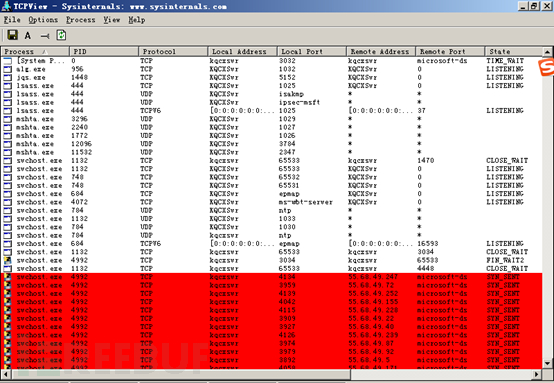Viewport: 554px width, 383px height.
Task: Select local port 65532 cell
Action: click(289, 177)
